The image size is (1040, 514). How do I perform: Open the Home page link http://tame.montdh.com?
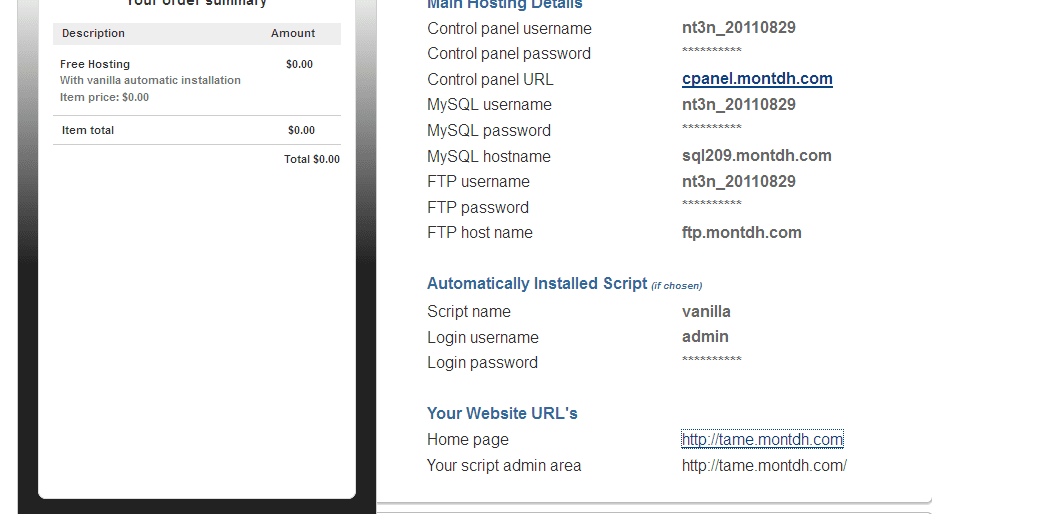pyautogui.click(x=762, y=440)
